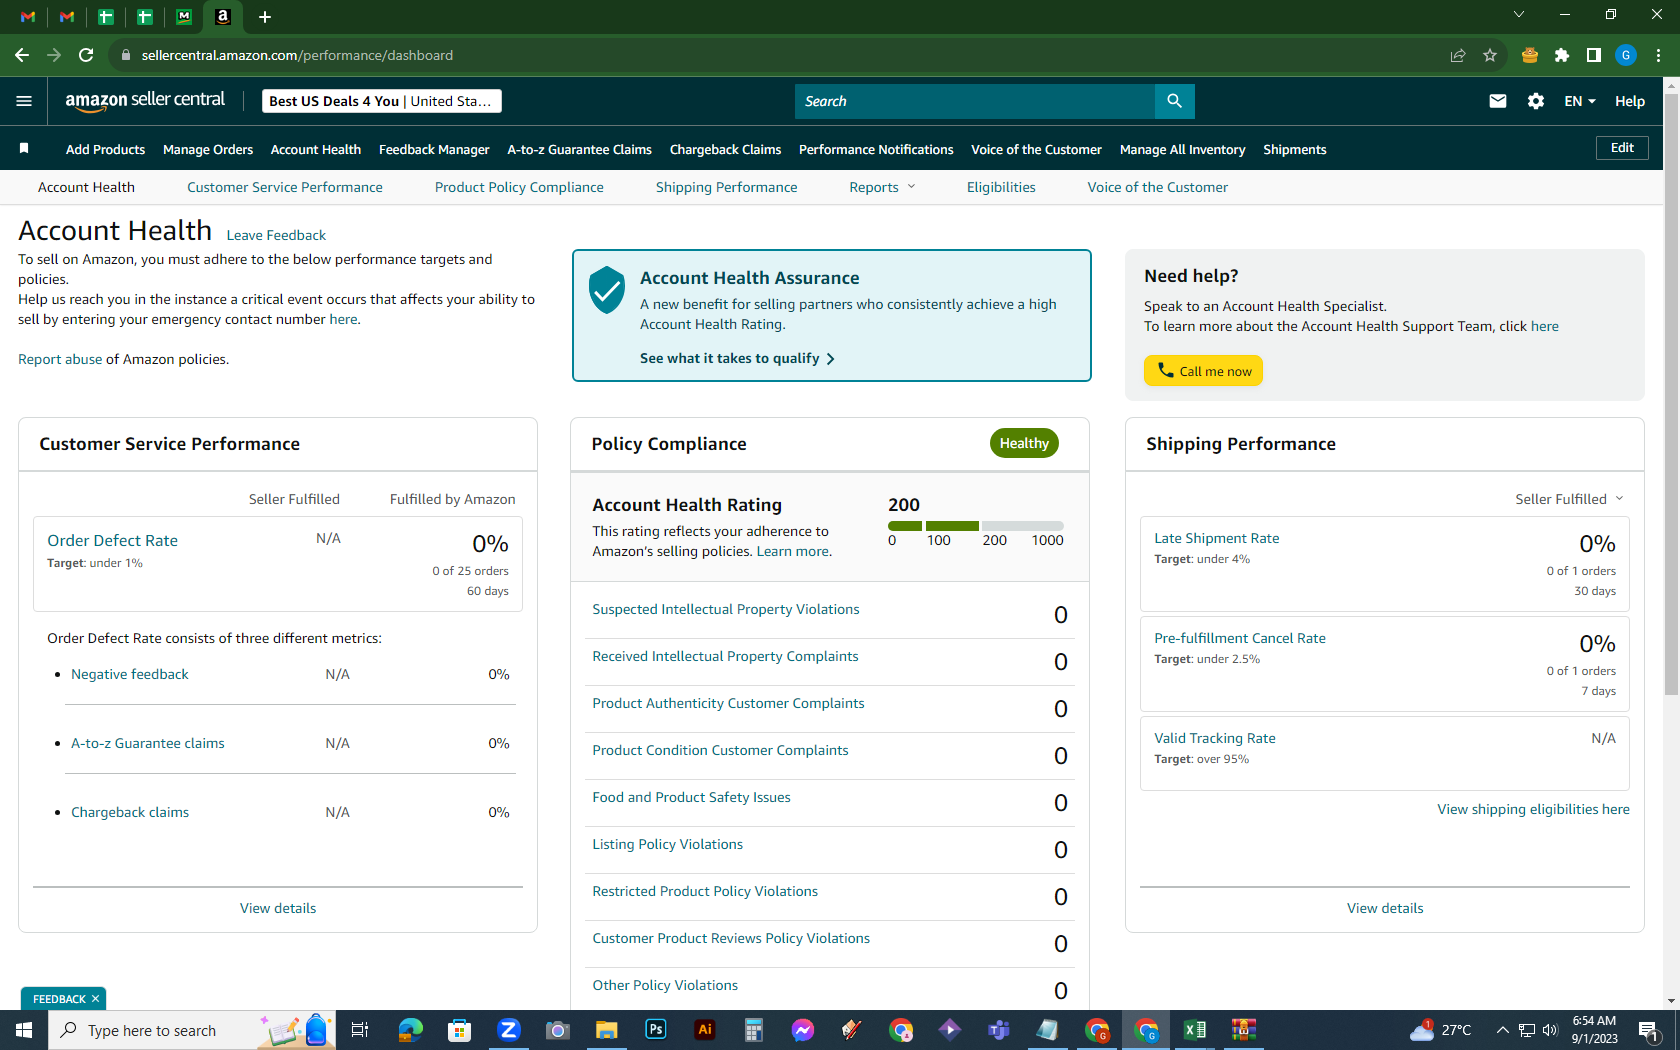Open the EN language dropdown
This screenshot has width=1680, height=1050.
[1580, 101]
